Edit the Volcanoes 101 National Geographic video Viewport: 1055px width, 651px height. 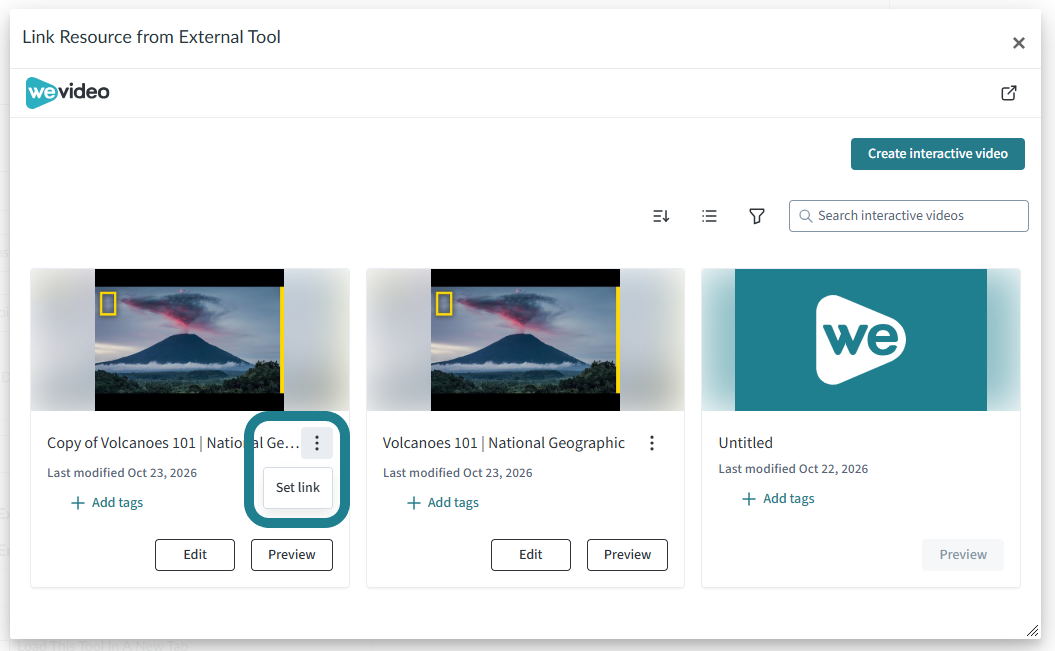(531, 555)
